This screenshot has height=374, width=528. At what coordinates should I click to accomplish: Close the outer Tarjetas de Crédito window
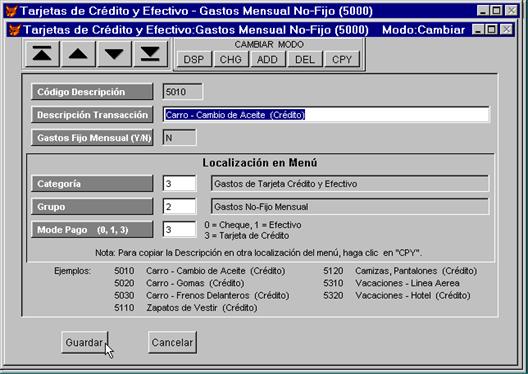[x=511, y=11]
